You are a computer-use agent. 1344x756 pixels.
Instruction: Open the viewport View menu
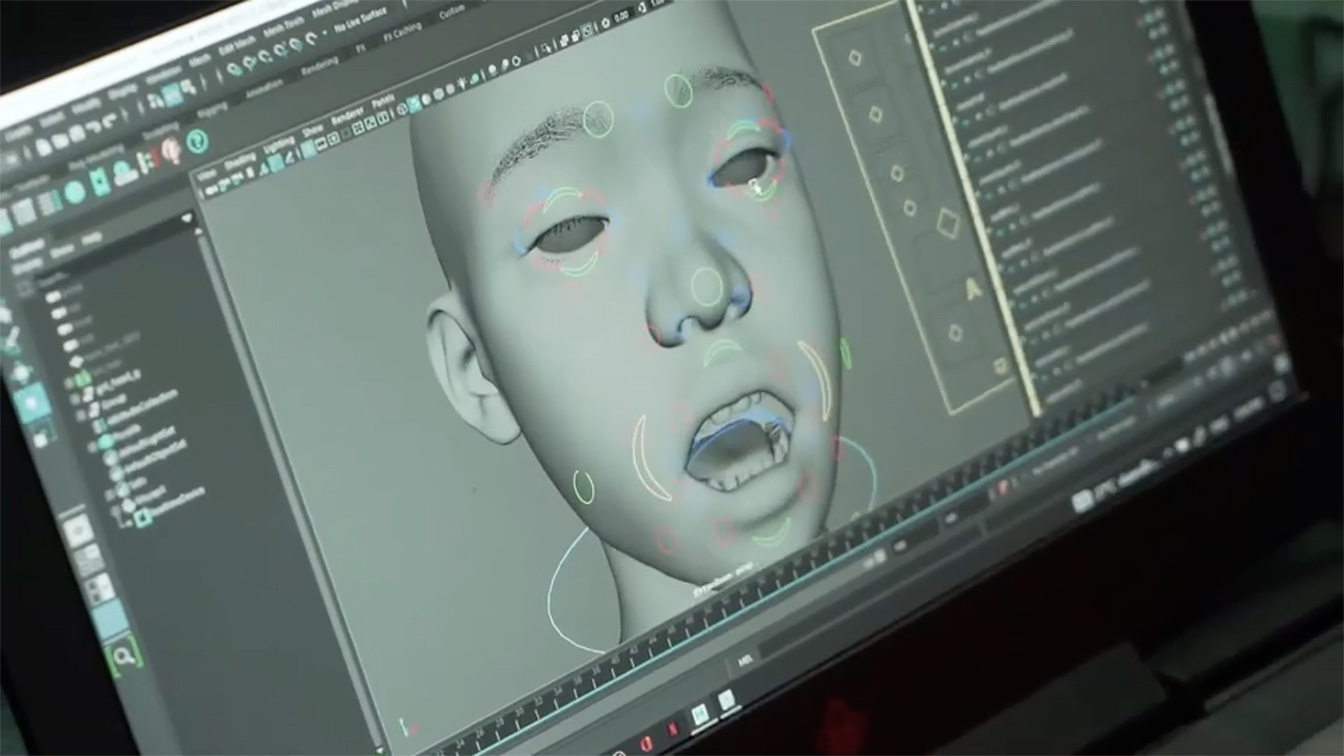tap(206, 175)
